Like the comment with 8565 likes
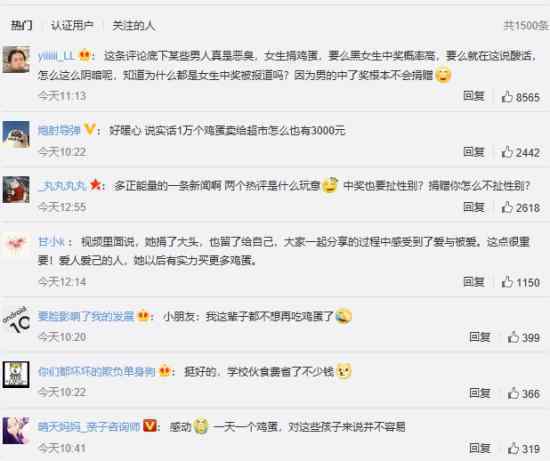The width and height of the screenshot is (550, 461). click(507, 96)
